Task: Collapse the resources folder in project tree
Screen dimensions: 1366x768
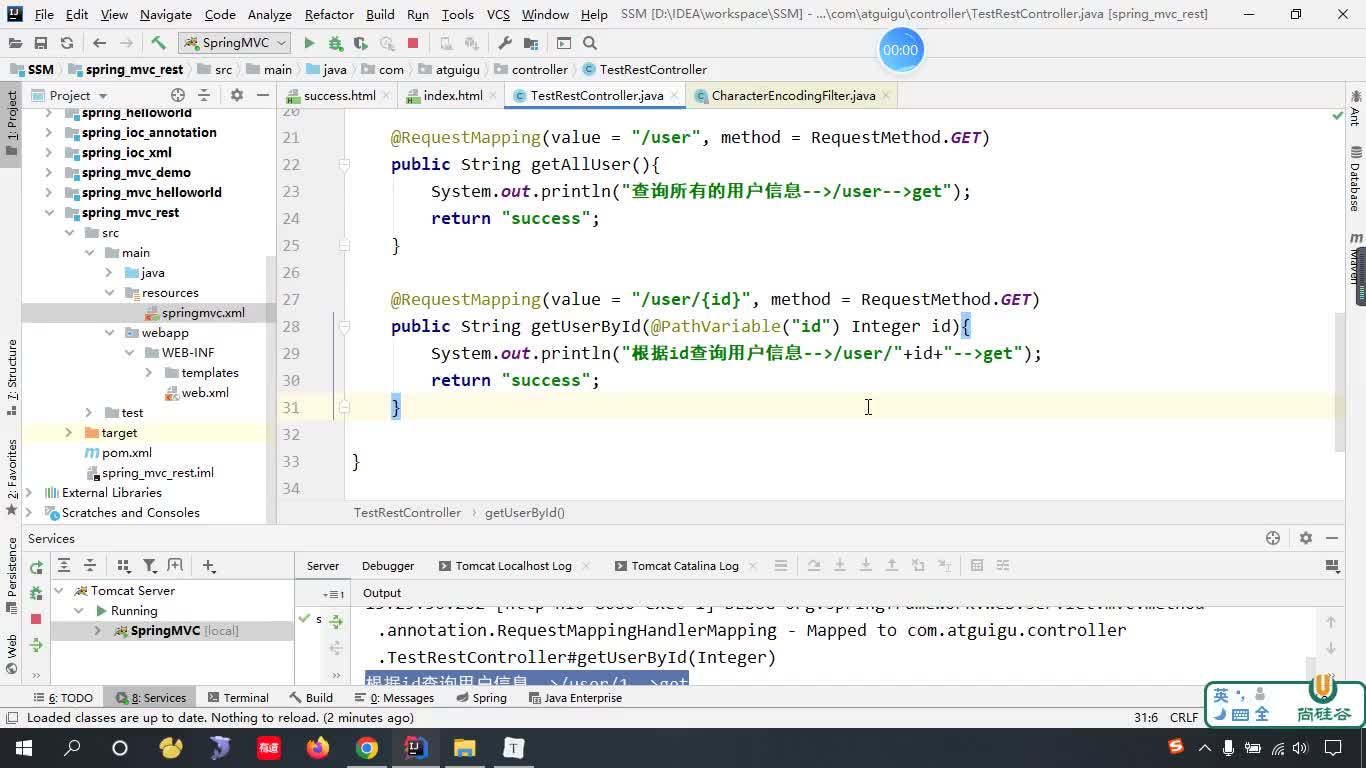Action: [x=109, y=292]
